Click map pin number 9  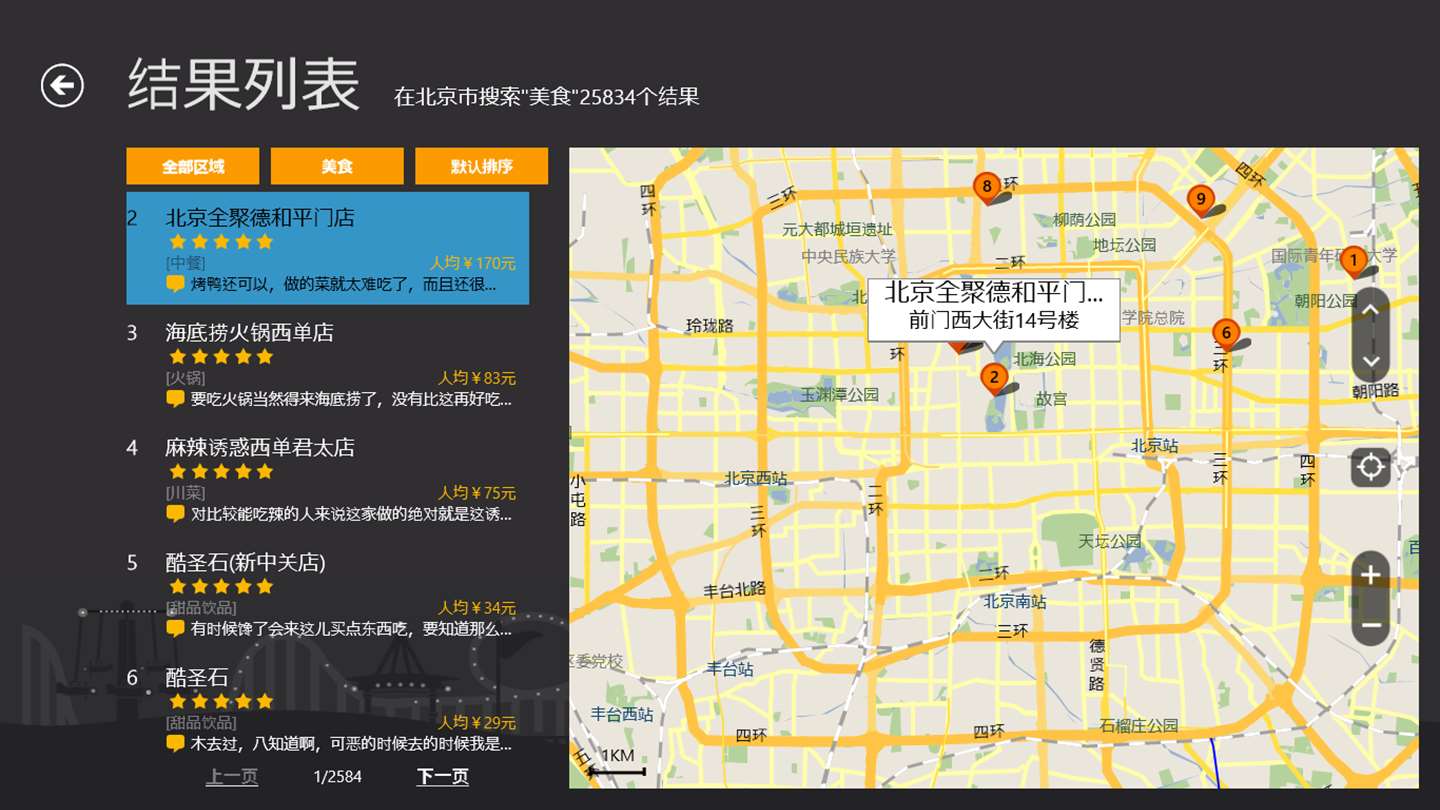(x=1201, y=200)
